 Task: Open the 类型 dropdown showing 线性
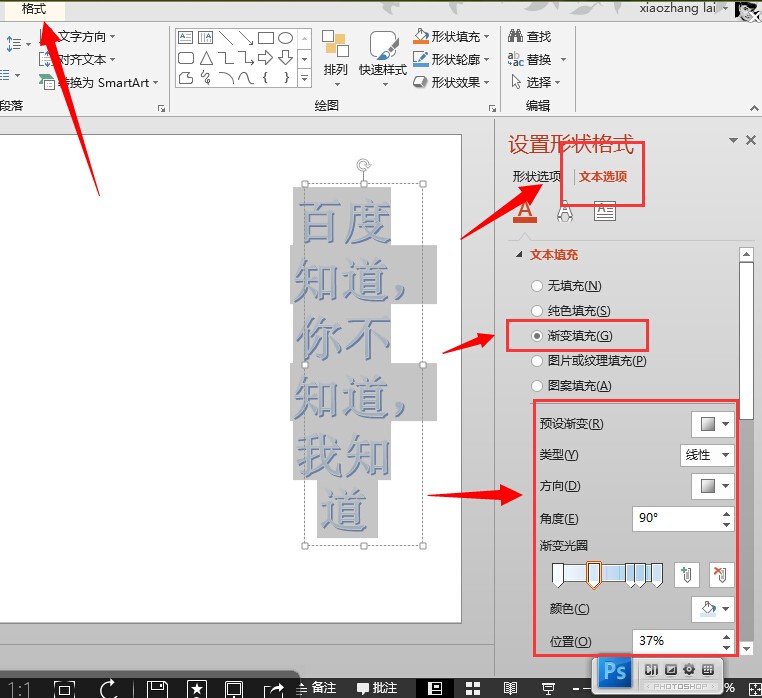[707, 455]
